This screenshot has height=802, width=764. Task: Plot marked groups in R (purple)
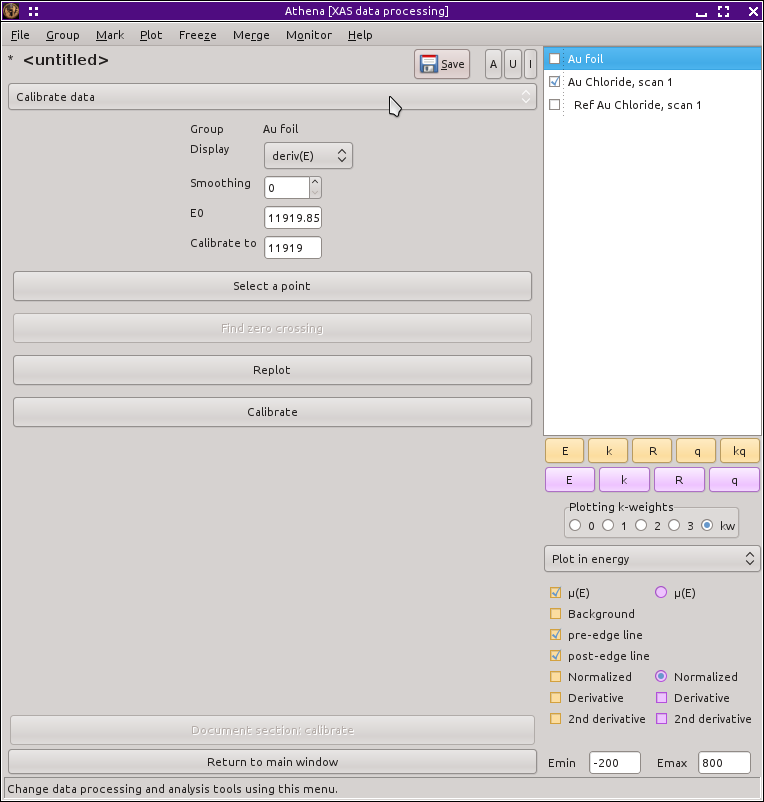[679, 480]
